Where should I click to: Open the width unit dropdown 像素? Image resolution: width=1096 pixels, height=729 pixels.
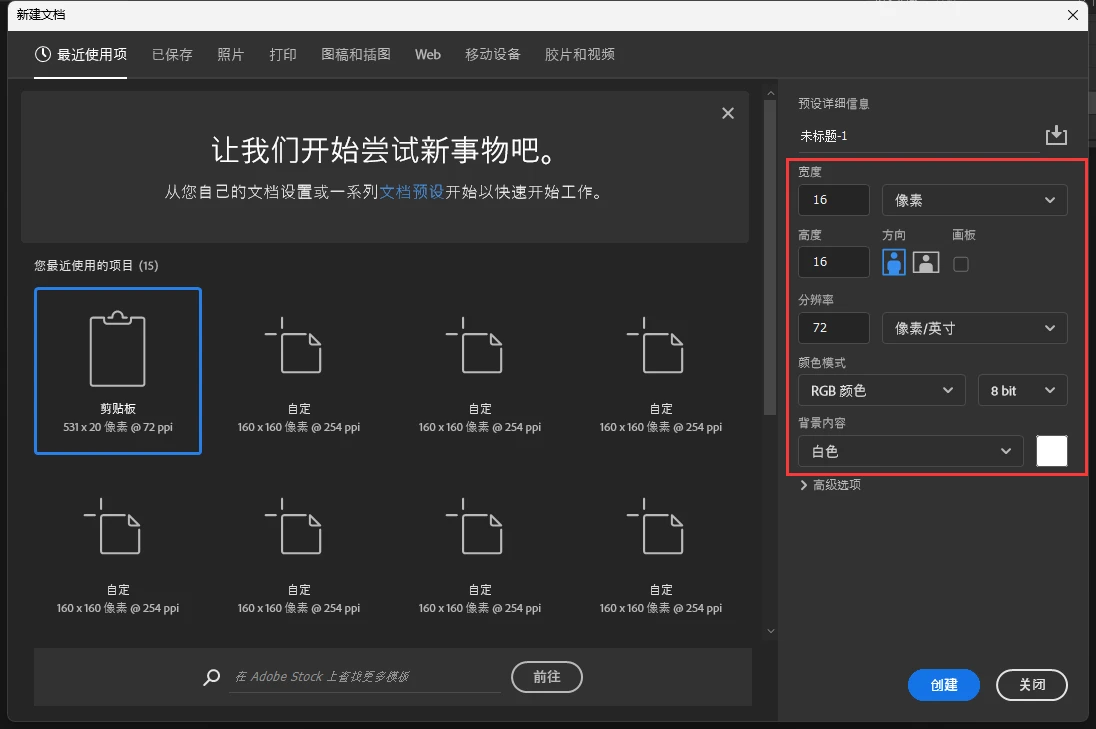[x=974, y=200]
